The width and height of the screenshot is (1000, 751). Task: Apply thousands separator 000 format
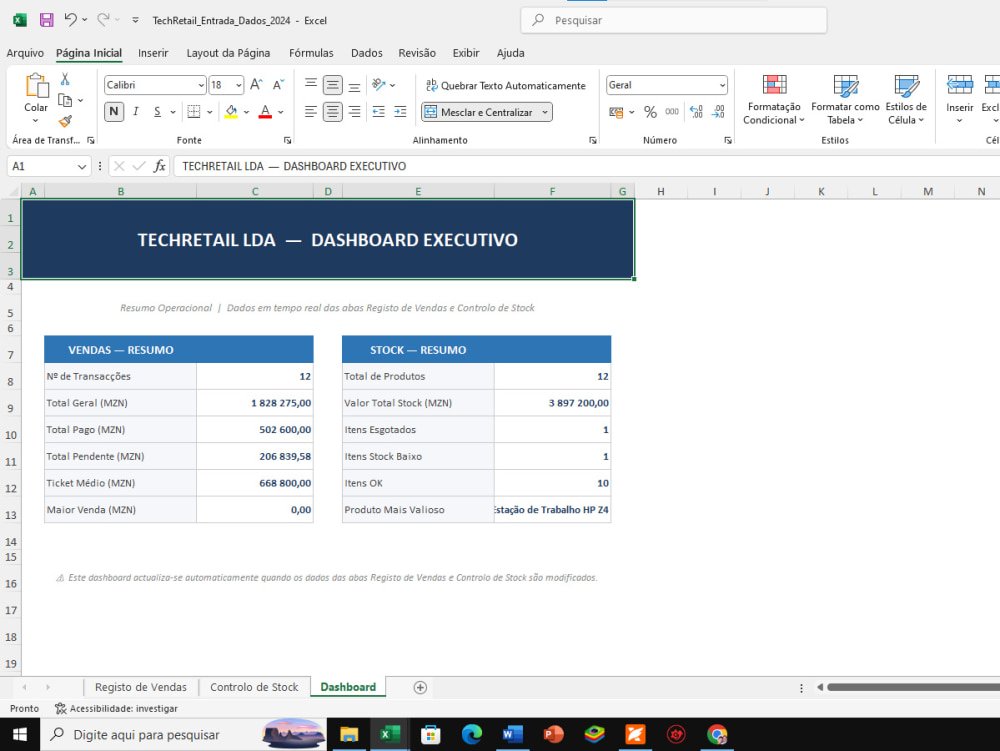pyautogui.click(x=672, y=112)
